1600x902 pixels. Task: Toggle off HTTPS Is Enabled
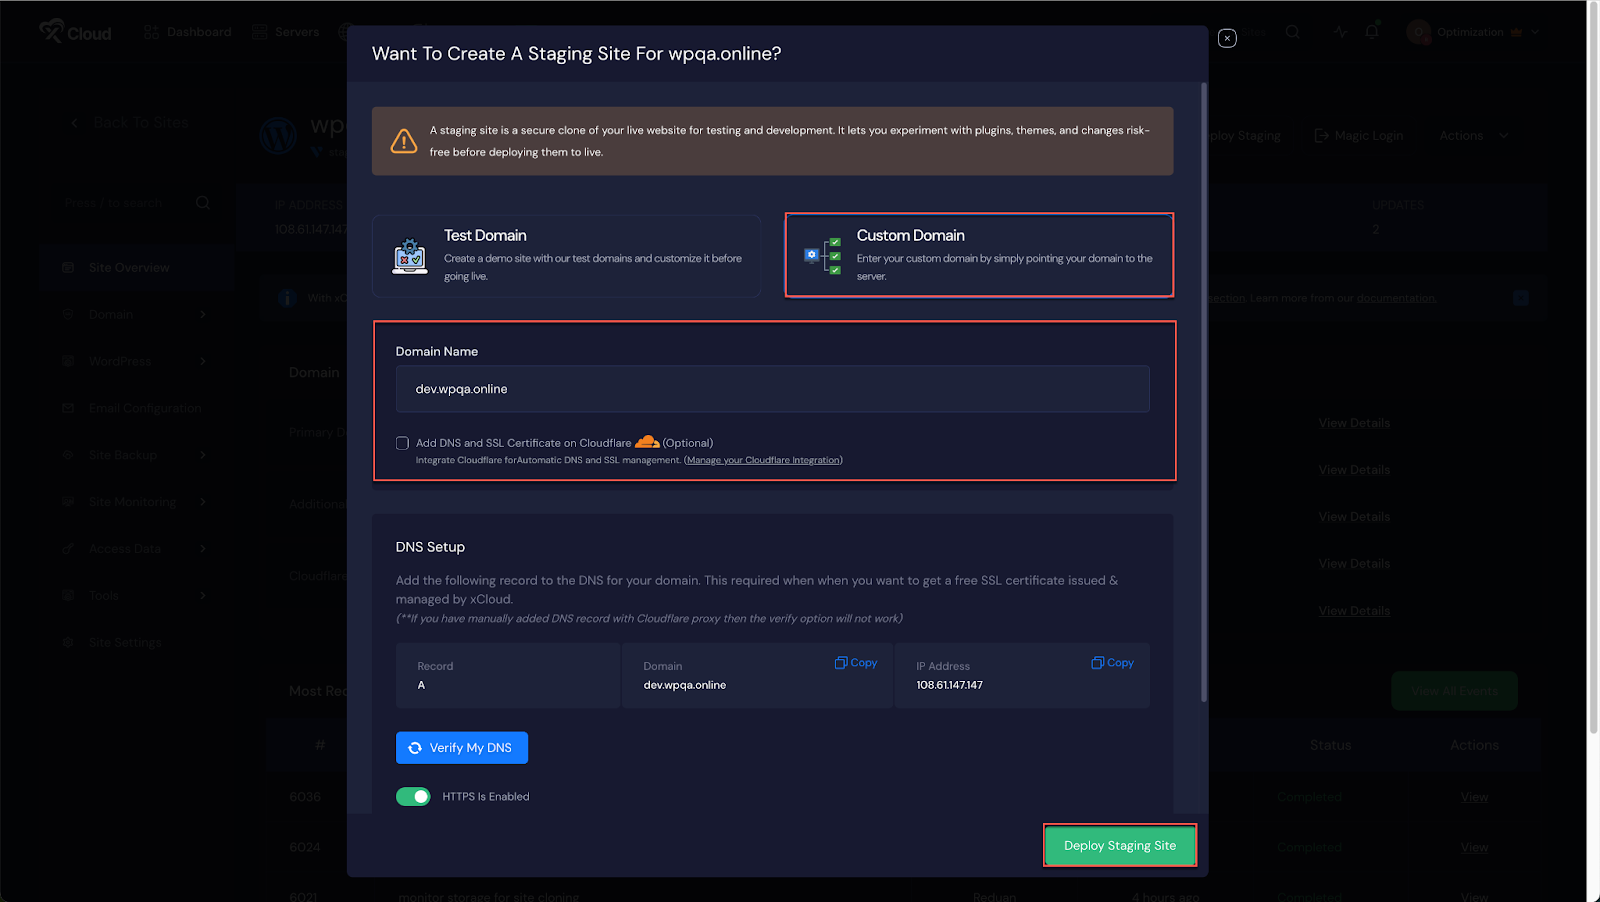click(413, 796)
